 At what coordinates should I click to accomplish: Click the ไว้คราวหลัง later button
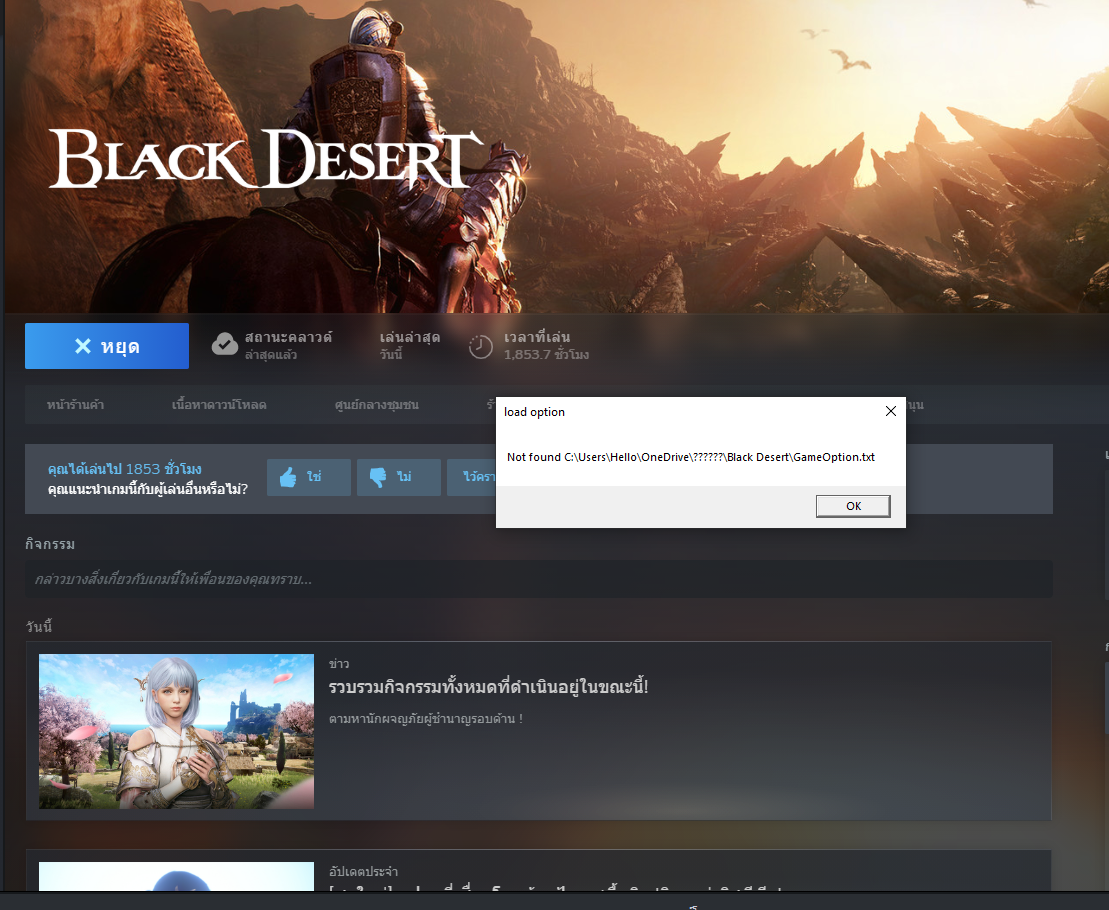click(x=472, y=477)
